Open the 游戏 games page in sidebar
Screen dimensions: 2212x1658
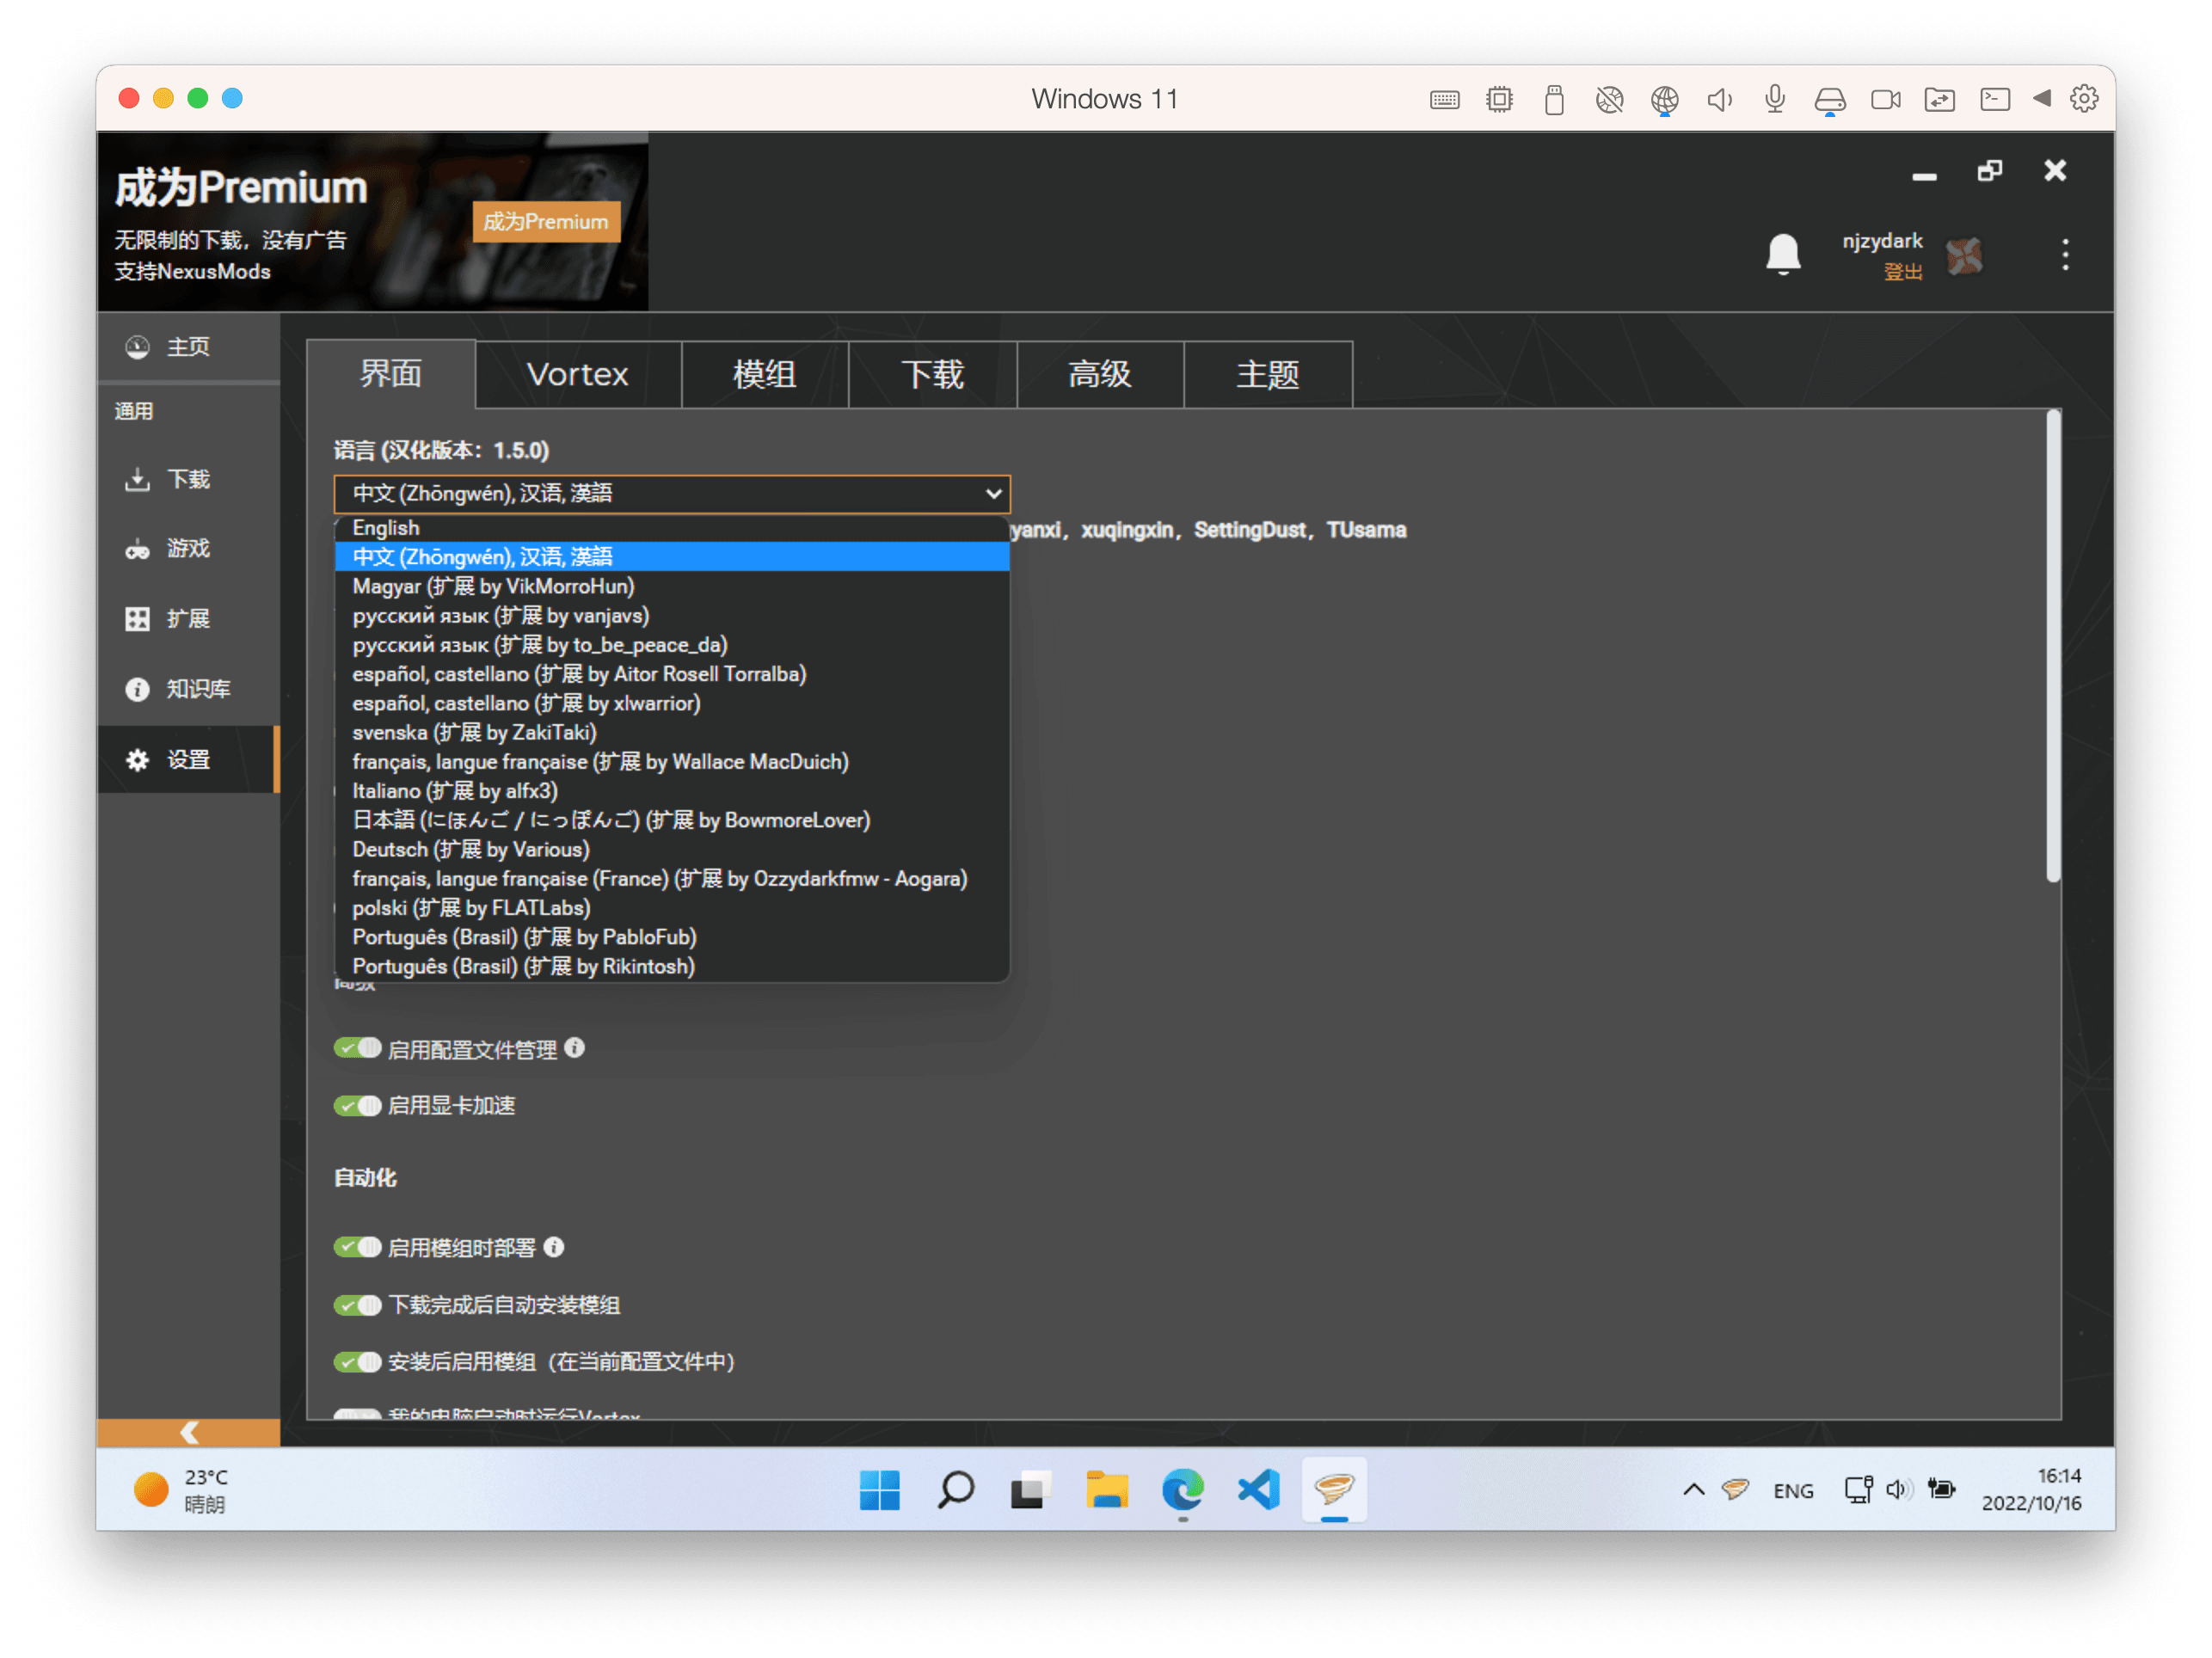pos(188,549)
